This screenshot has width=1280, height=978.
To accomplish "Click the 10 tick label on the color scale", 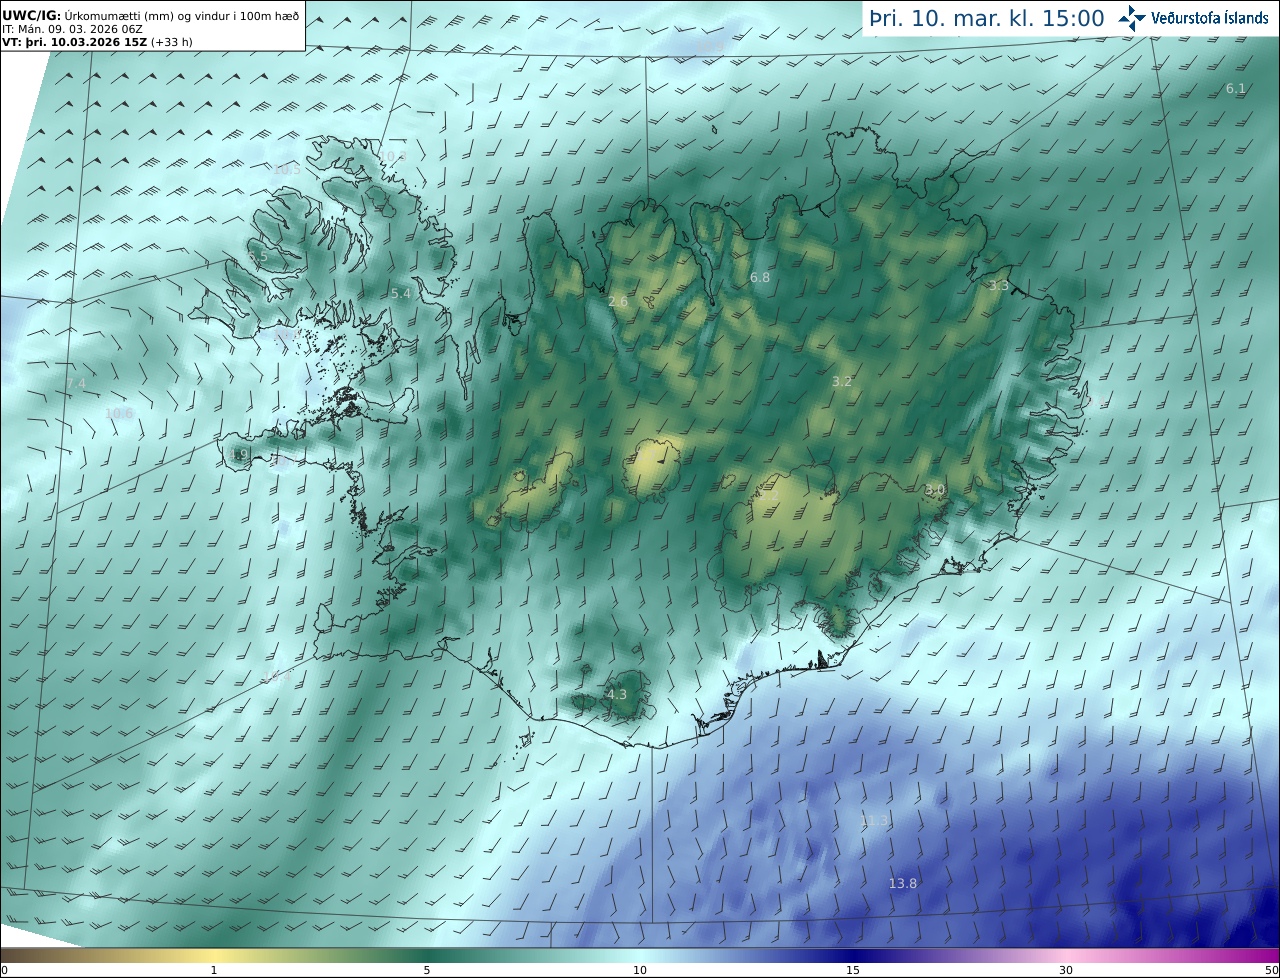I will pos(640,970).
